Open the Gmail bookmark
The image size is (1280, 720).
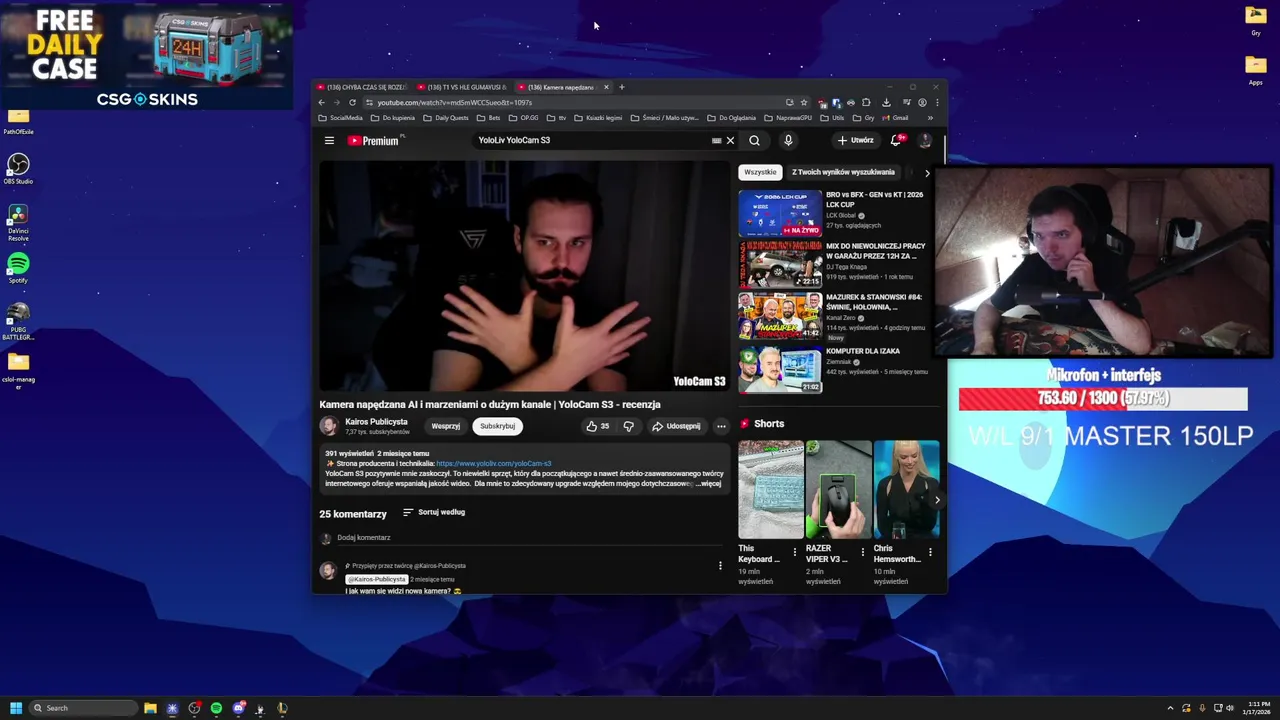pos(895,118)
